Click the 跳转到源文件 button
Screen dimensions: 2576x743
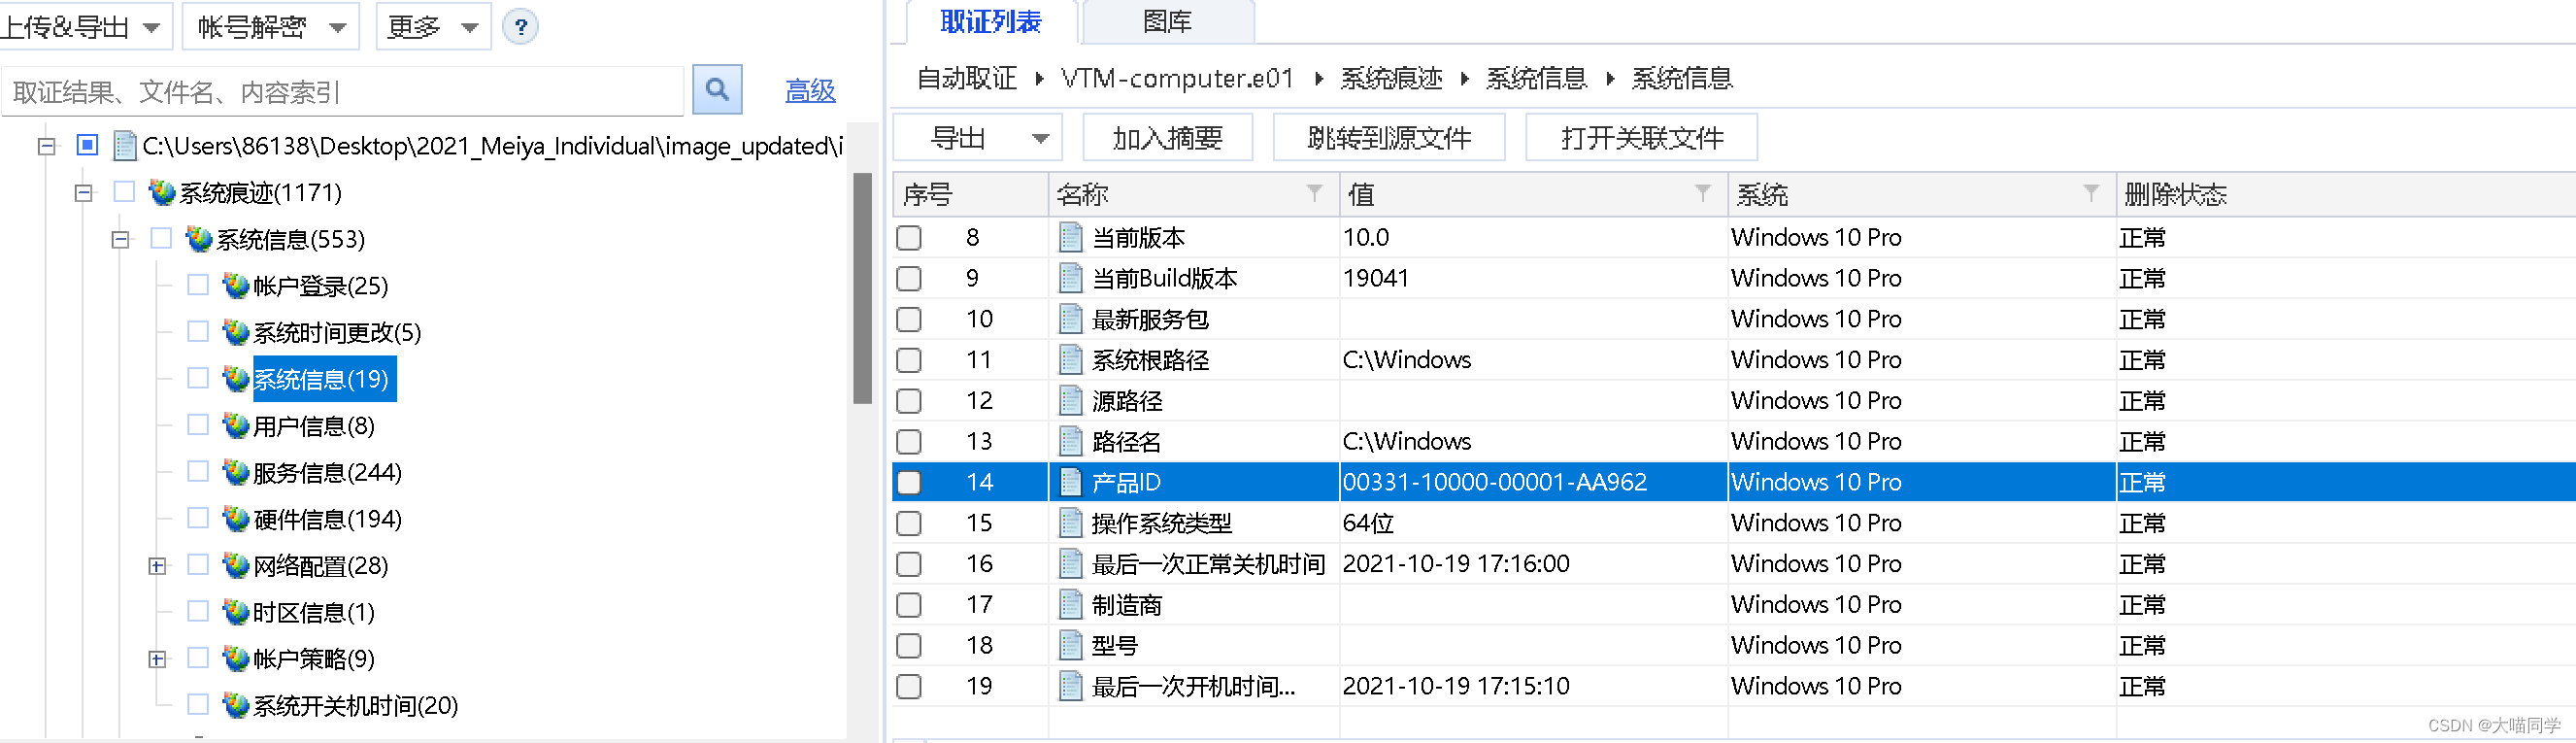point(1389,138)
